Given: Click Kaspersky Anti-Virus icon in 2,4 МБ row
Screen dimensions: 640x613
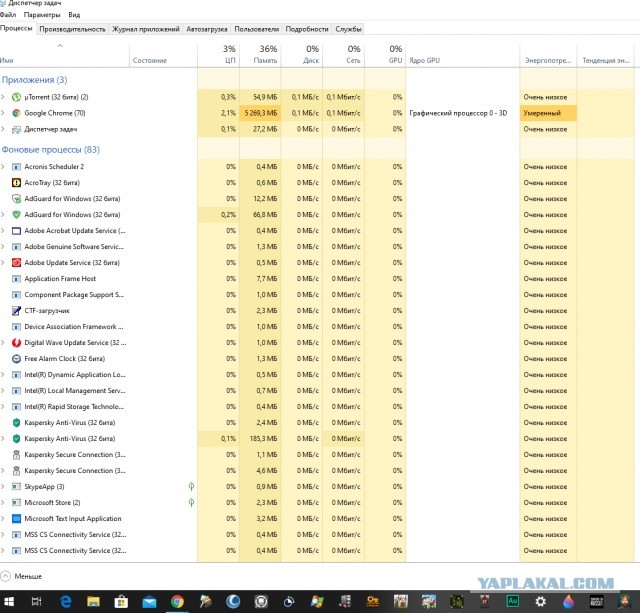Looking at the screenshot, I should point(16,423).
